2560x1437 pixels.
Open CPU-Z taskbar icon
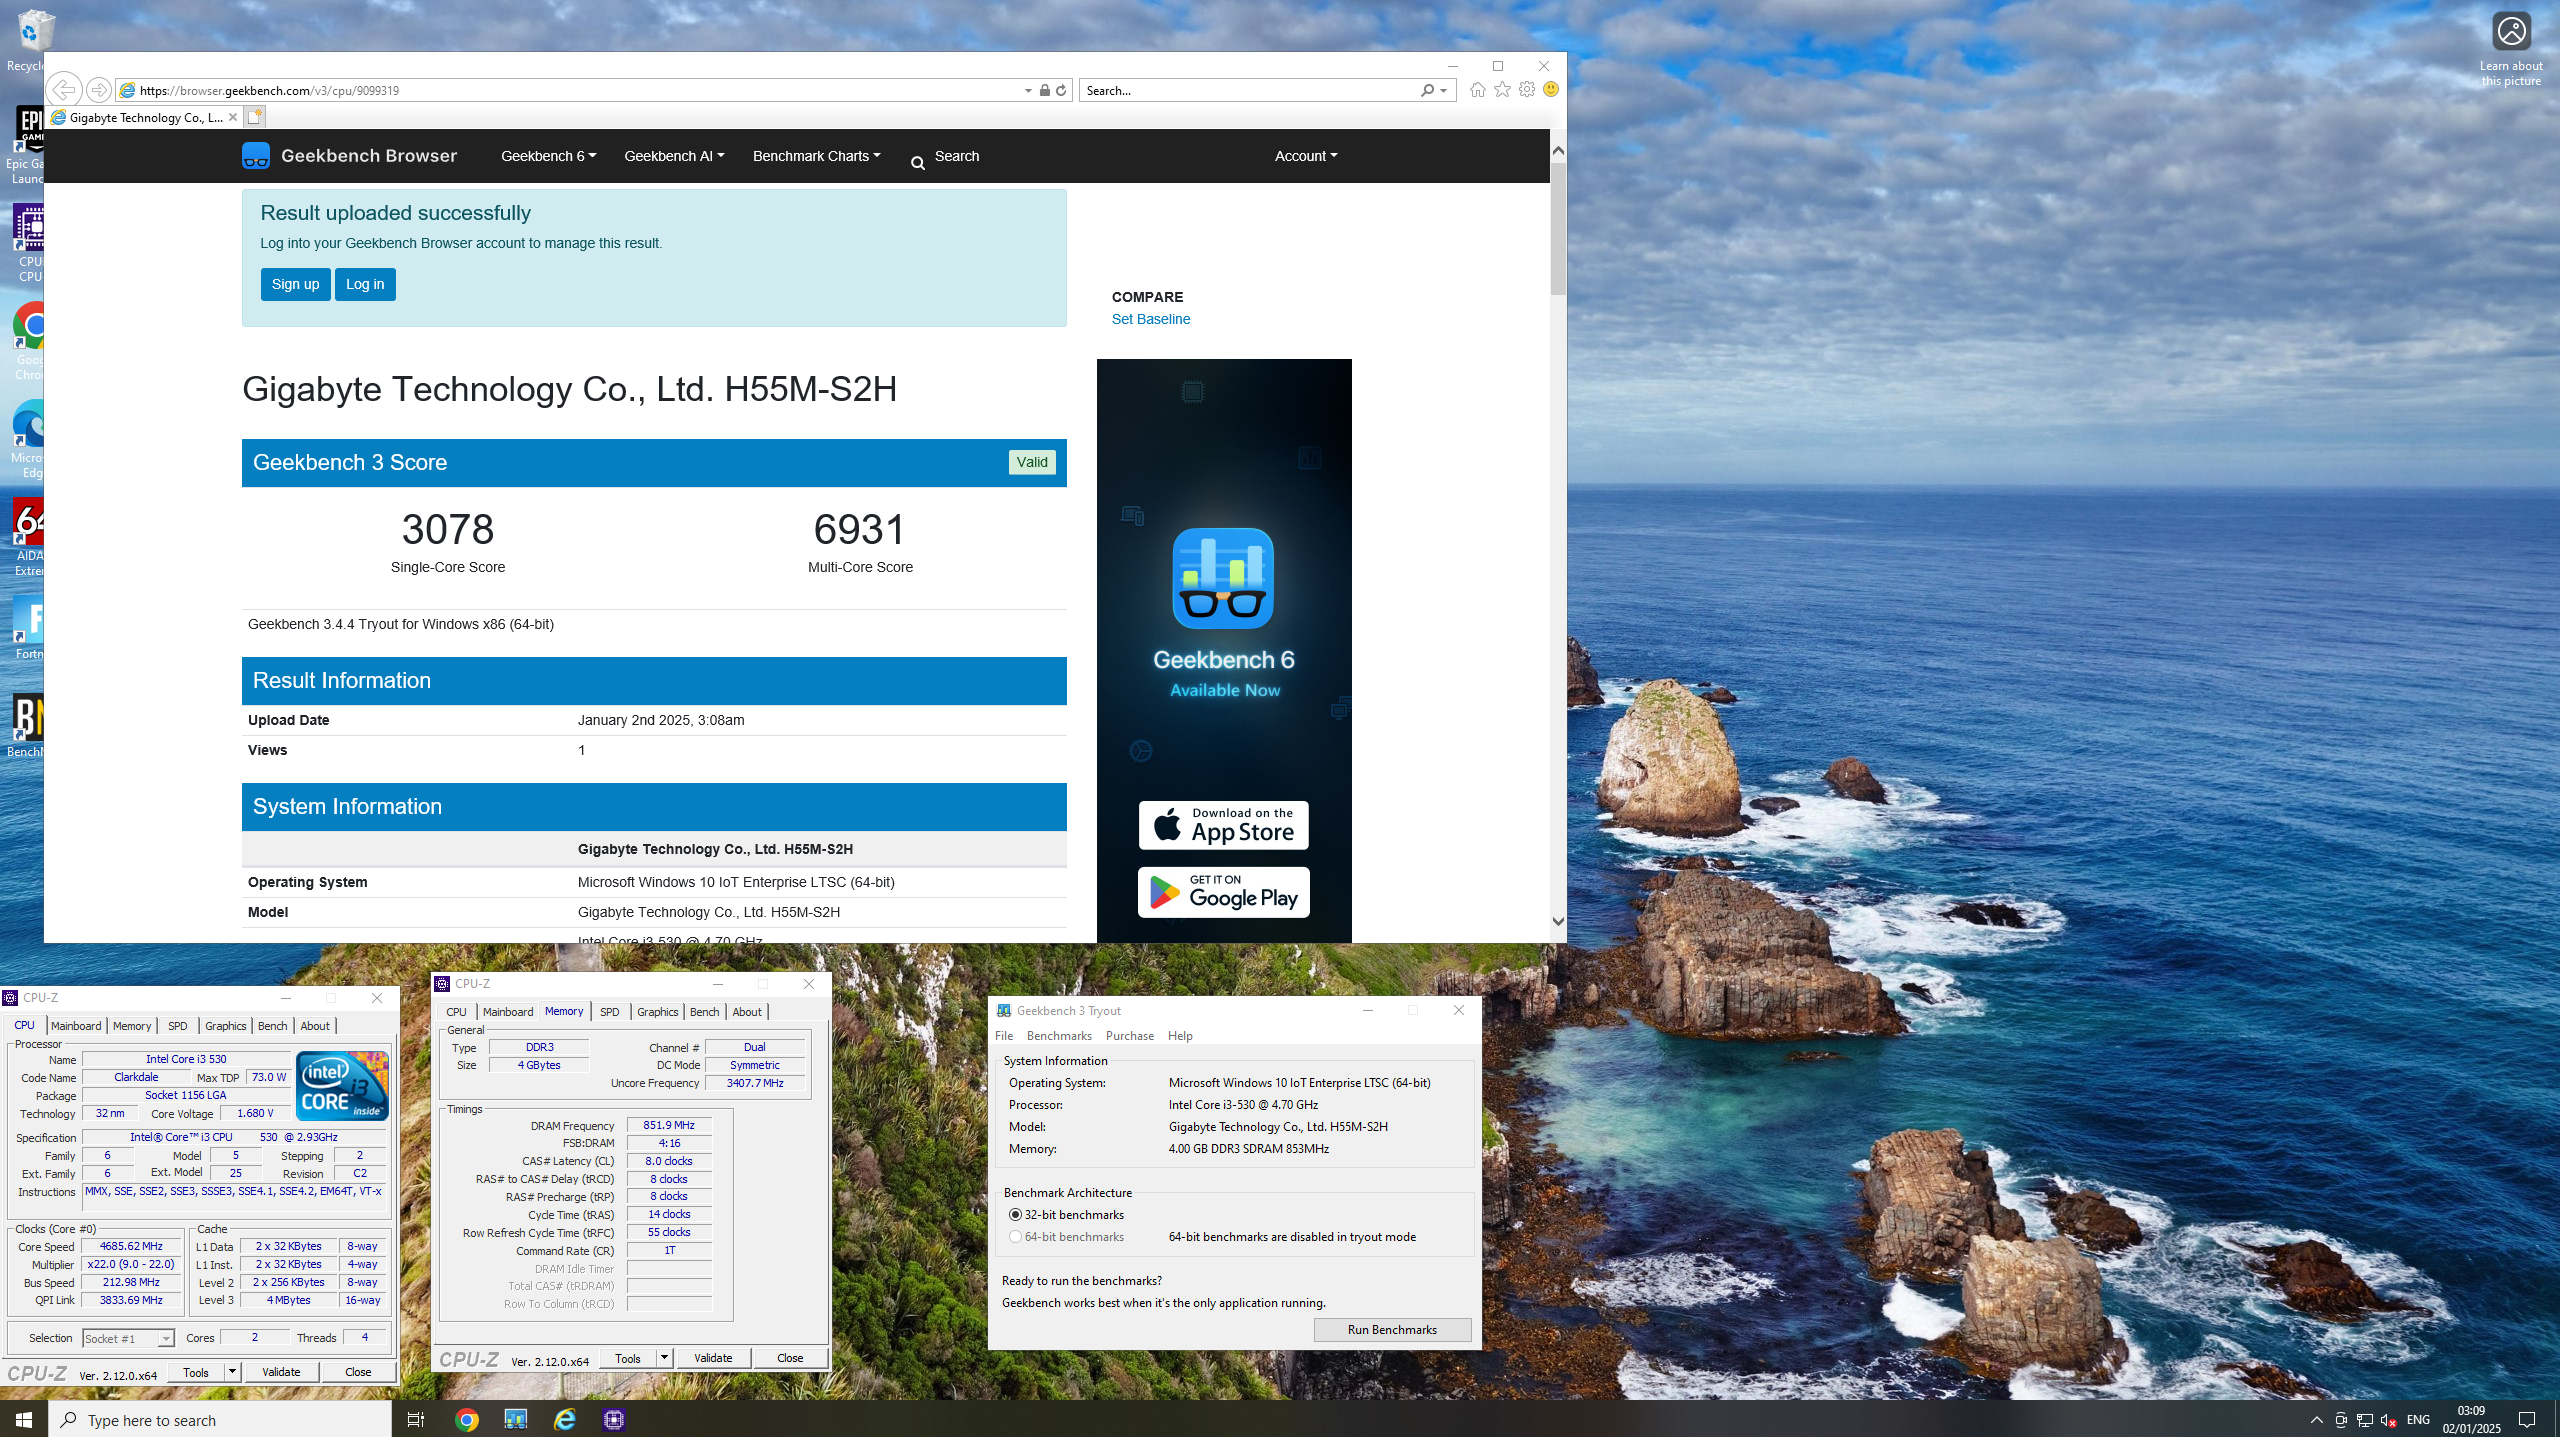click(x=614, y=1419)
